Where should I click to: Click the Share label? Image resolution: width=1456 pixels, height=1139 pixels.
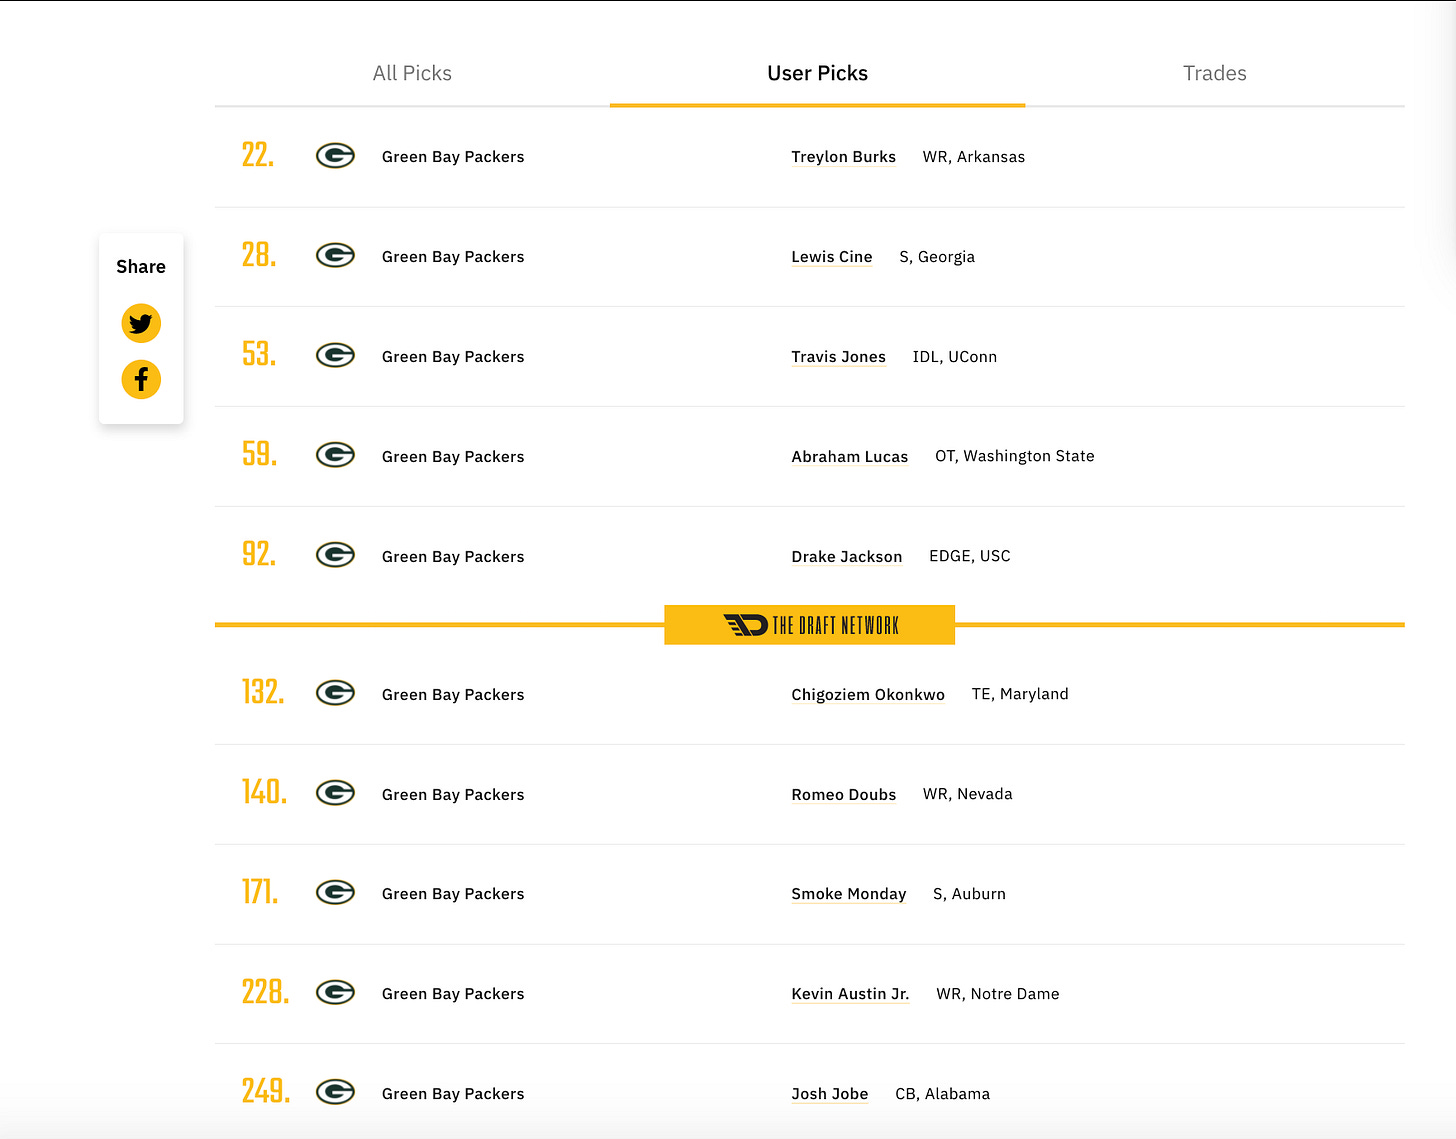[x=141, y=267]
